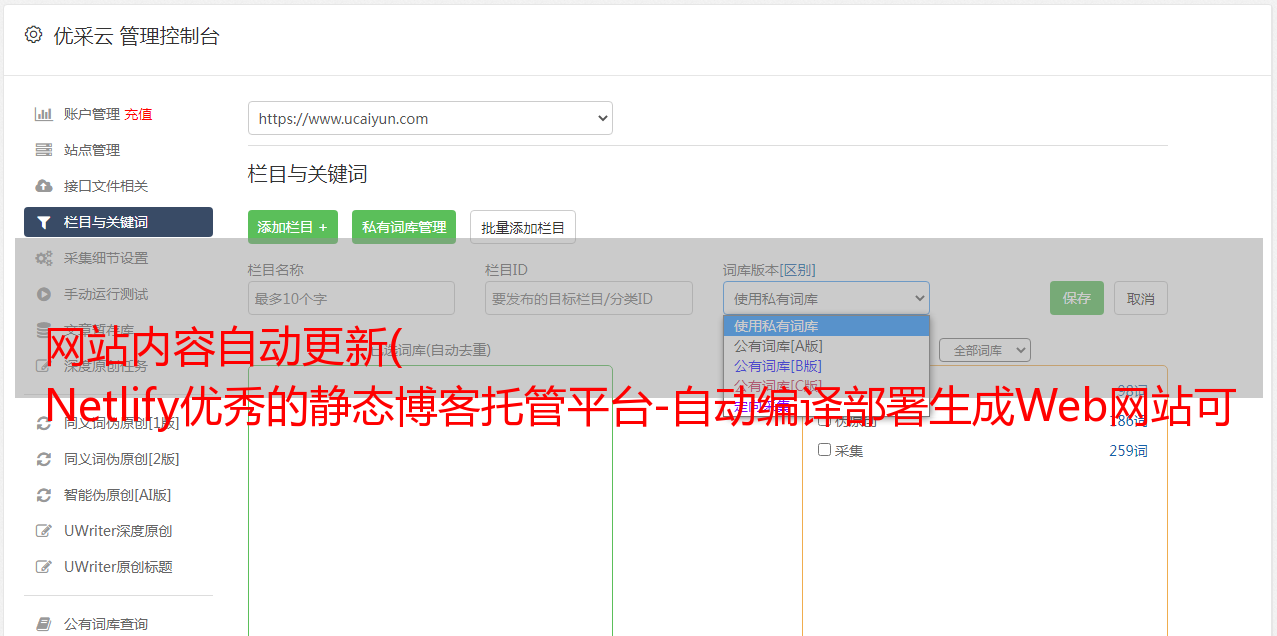Click the gear icon beside 优采云 管理控制台

click(x=34, y=35)
